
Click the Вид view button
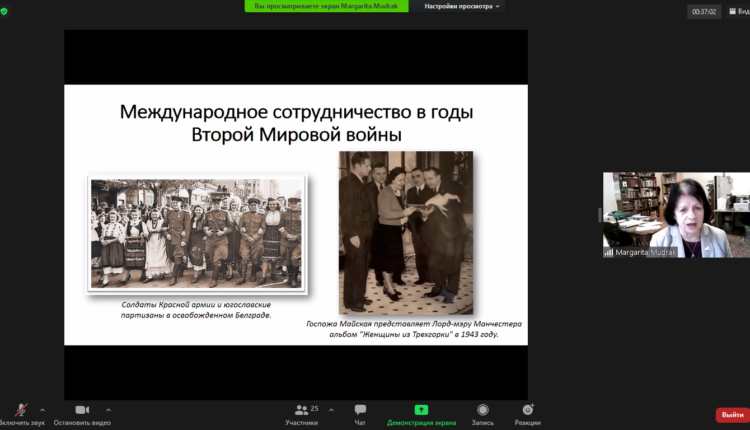[739, 11]
